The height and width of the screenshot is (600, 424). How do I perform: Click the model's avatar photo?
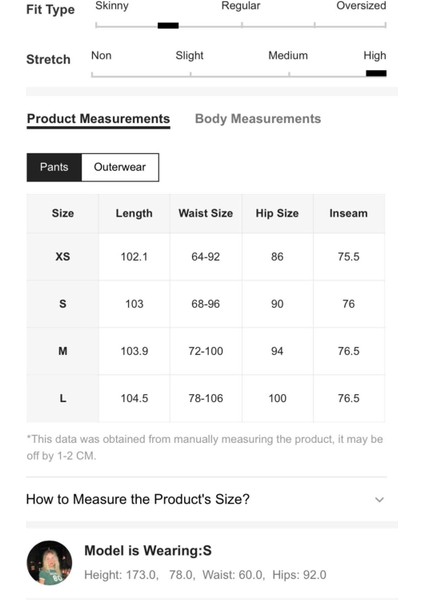(x=49, y=562)
